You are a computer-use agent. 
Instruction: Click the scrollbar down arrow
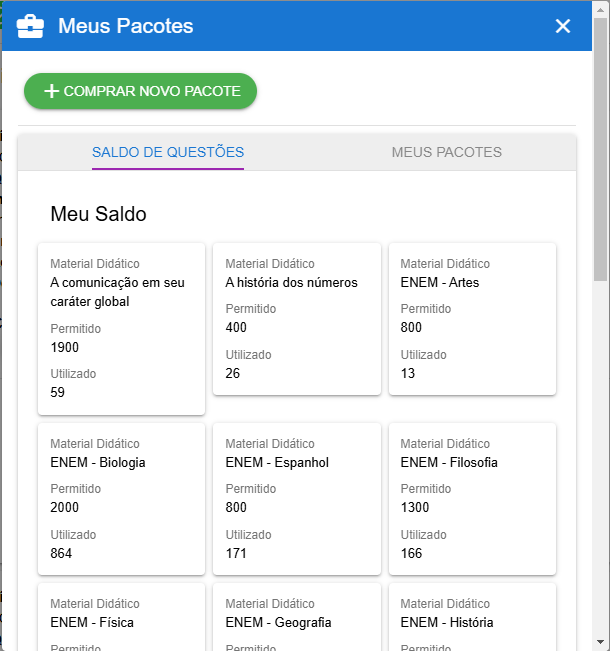coord(600,641)
